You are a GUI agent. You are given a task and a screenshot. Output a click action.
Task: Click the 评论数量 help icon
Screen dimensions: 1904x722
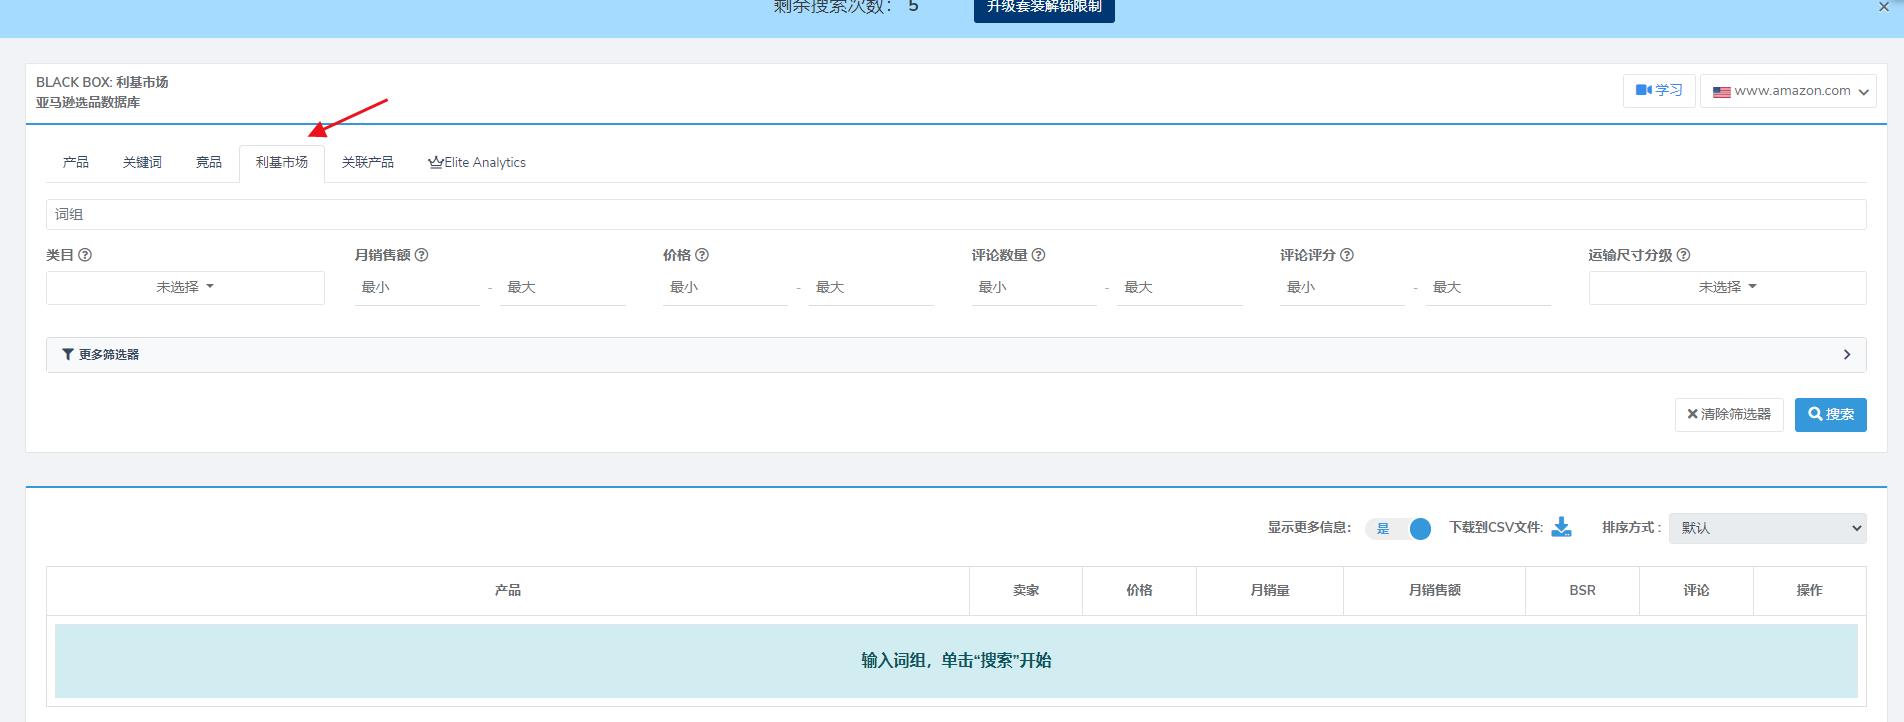1038,255
